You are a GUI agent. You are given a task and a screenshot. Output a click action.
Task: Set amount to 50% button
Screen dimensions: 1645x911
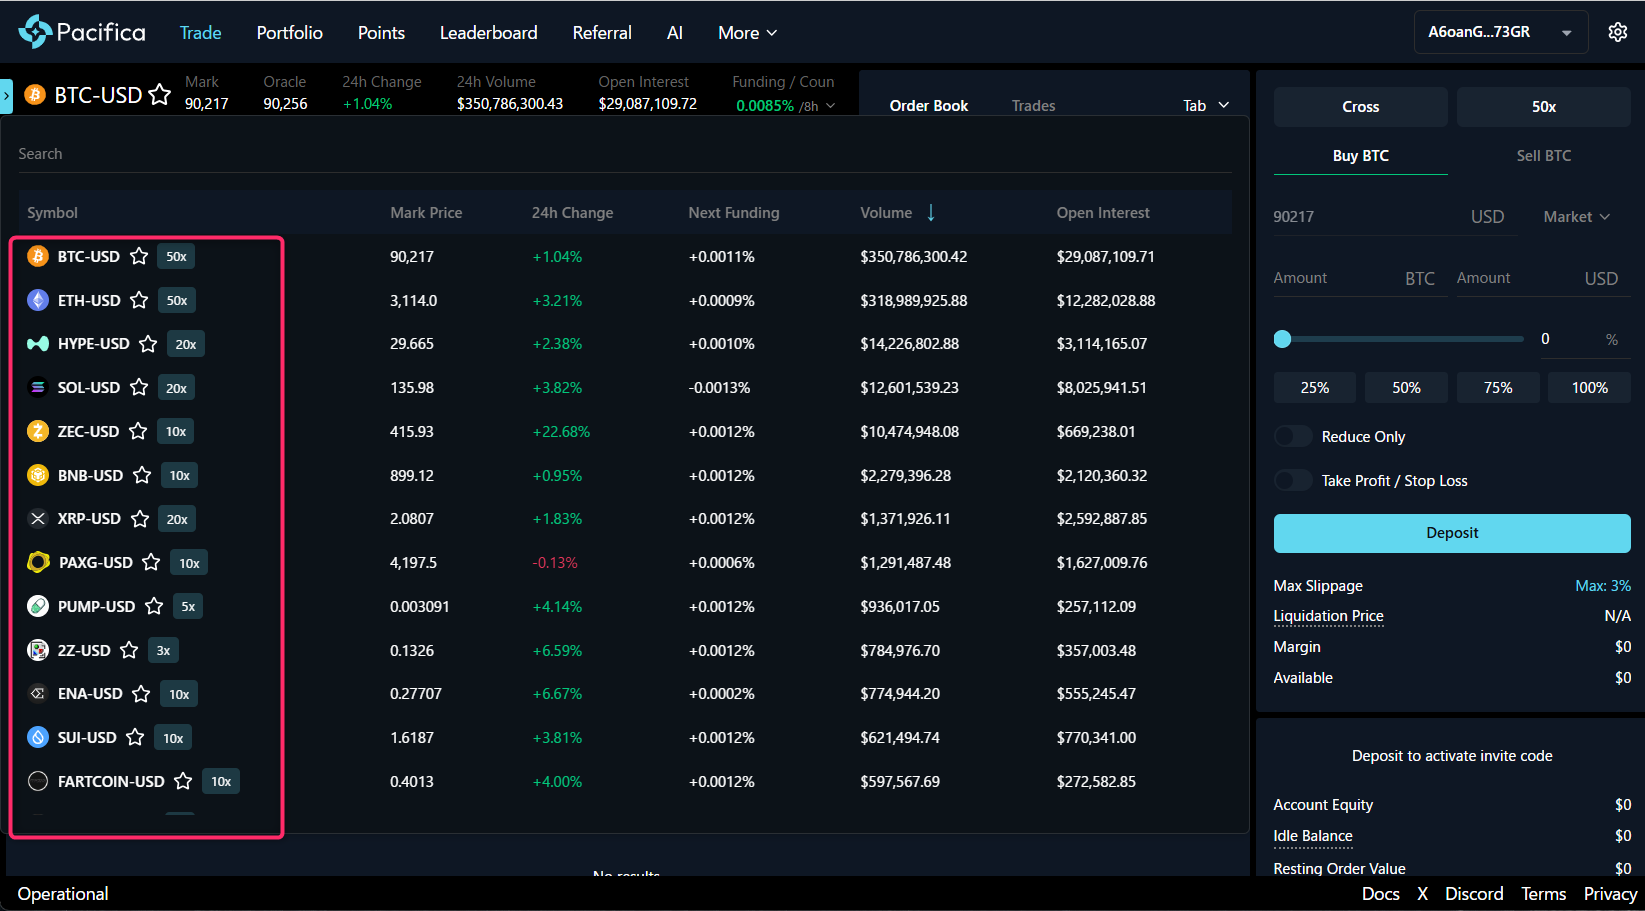pyautogui.click(x=1406, y=388)
